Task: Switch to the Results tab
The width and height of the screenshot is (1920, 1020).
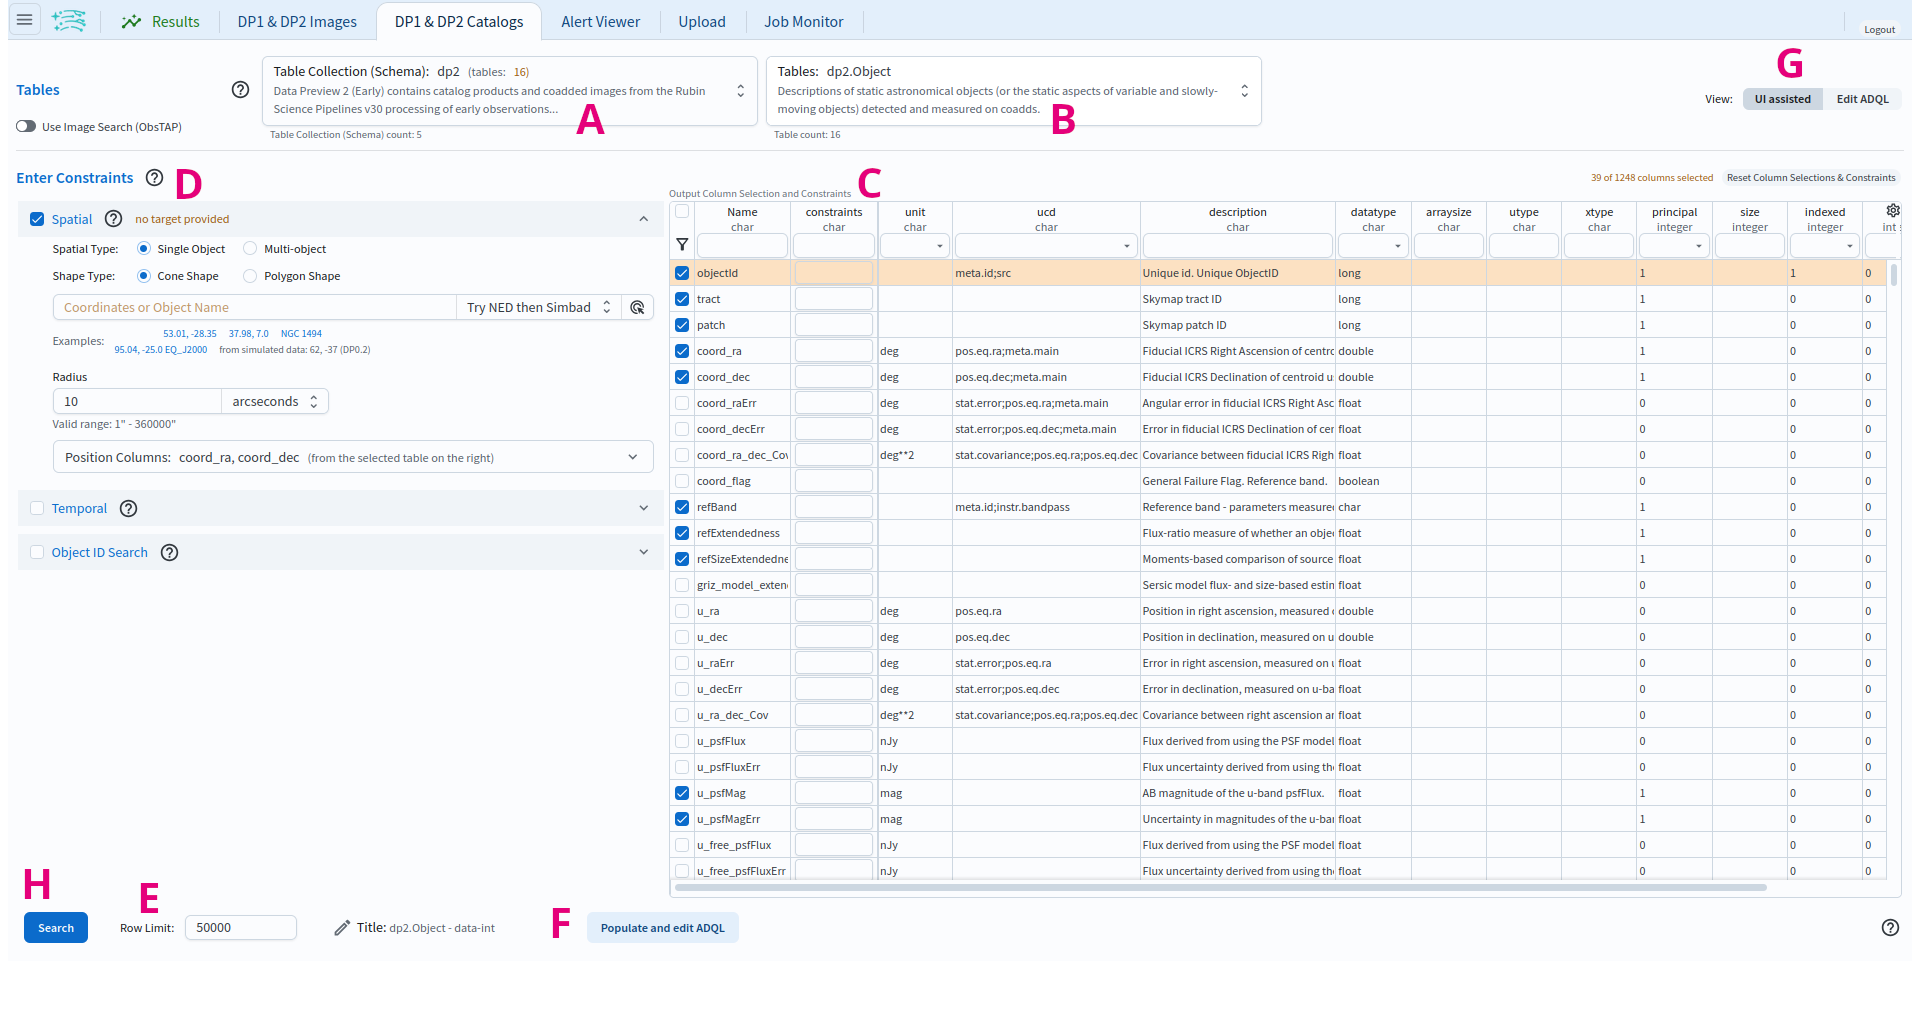Action: pyautogui.click(x=160, y=21)
